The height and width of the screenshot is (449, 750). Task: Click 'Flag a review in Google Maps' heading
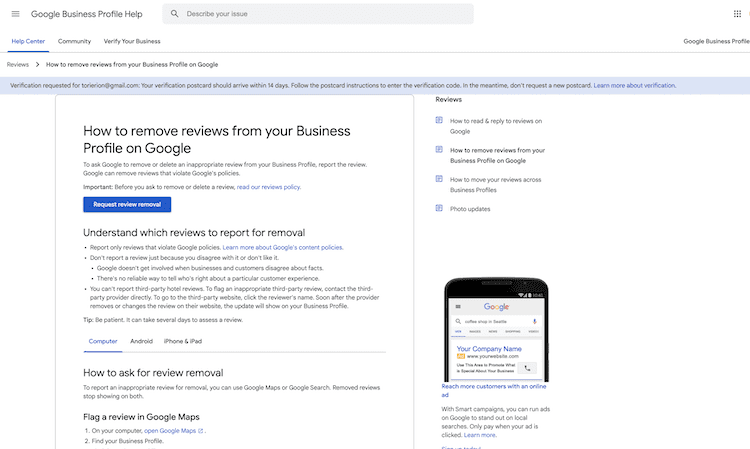coord(141,417)
